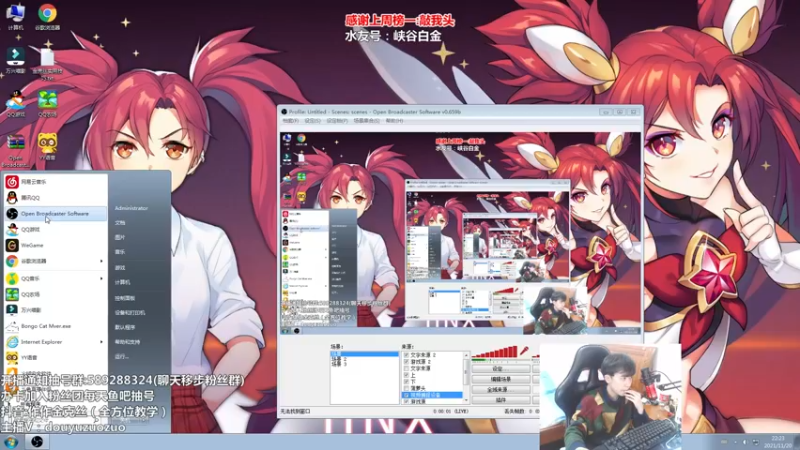Click the taskbar clock
The width and height of the screenshot is (800, 450).
click(x=778, y=442)
